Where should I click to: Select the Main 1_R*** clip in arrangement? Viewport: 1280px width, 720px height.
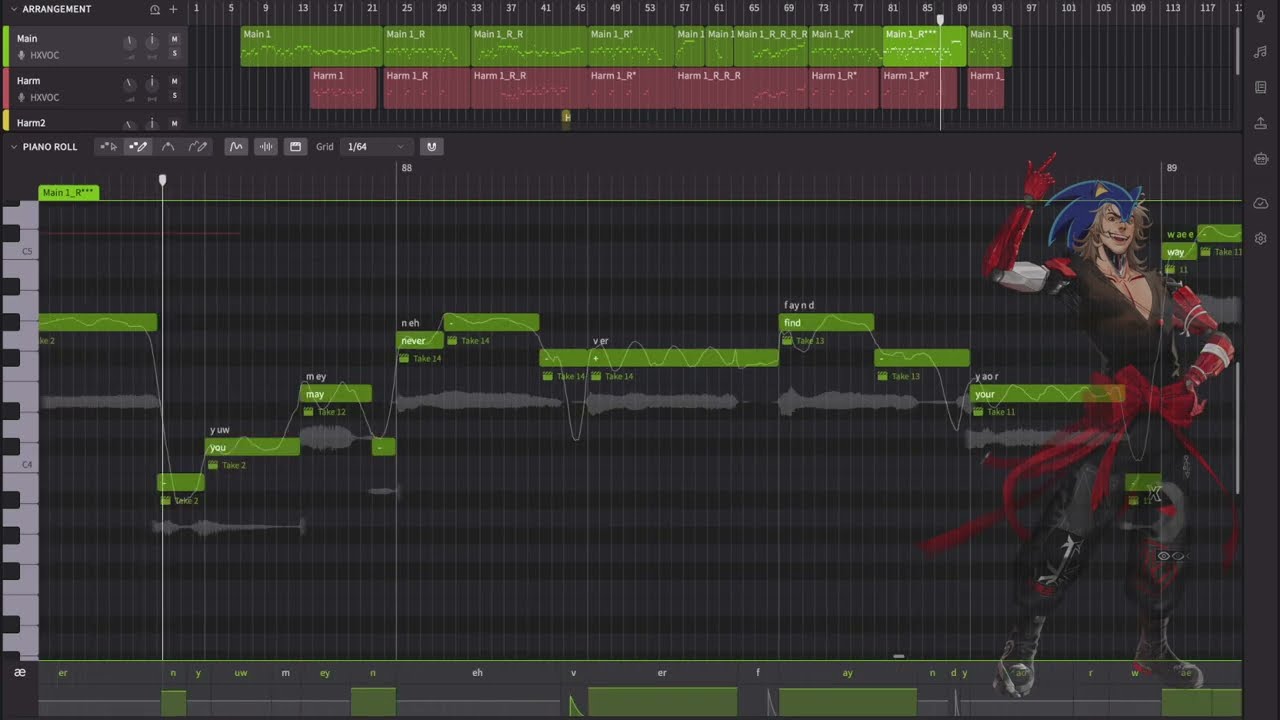click(924, 46)
